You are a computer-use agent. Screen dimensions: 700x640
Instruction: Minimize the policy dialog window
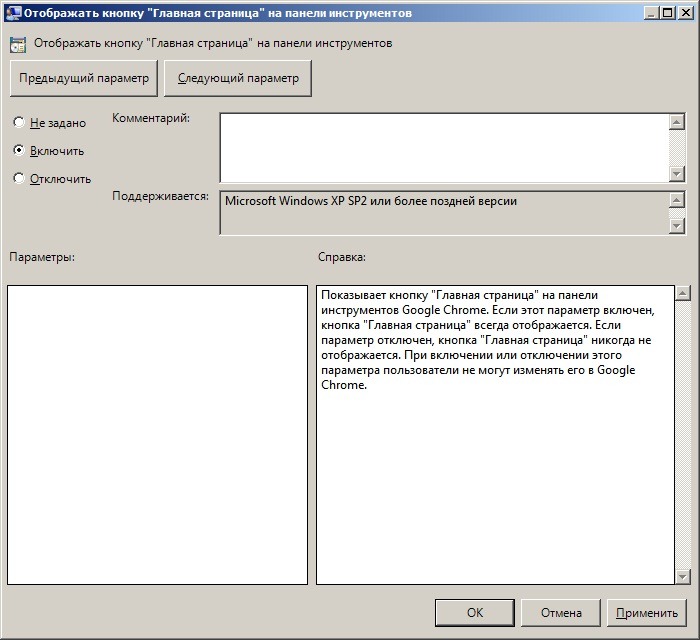pos(651,13)
